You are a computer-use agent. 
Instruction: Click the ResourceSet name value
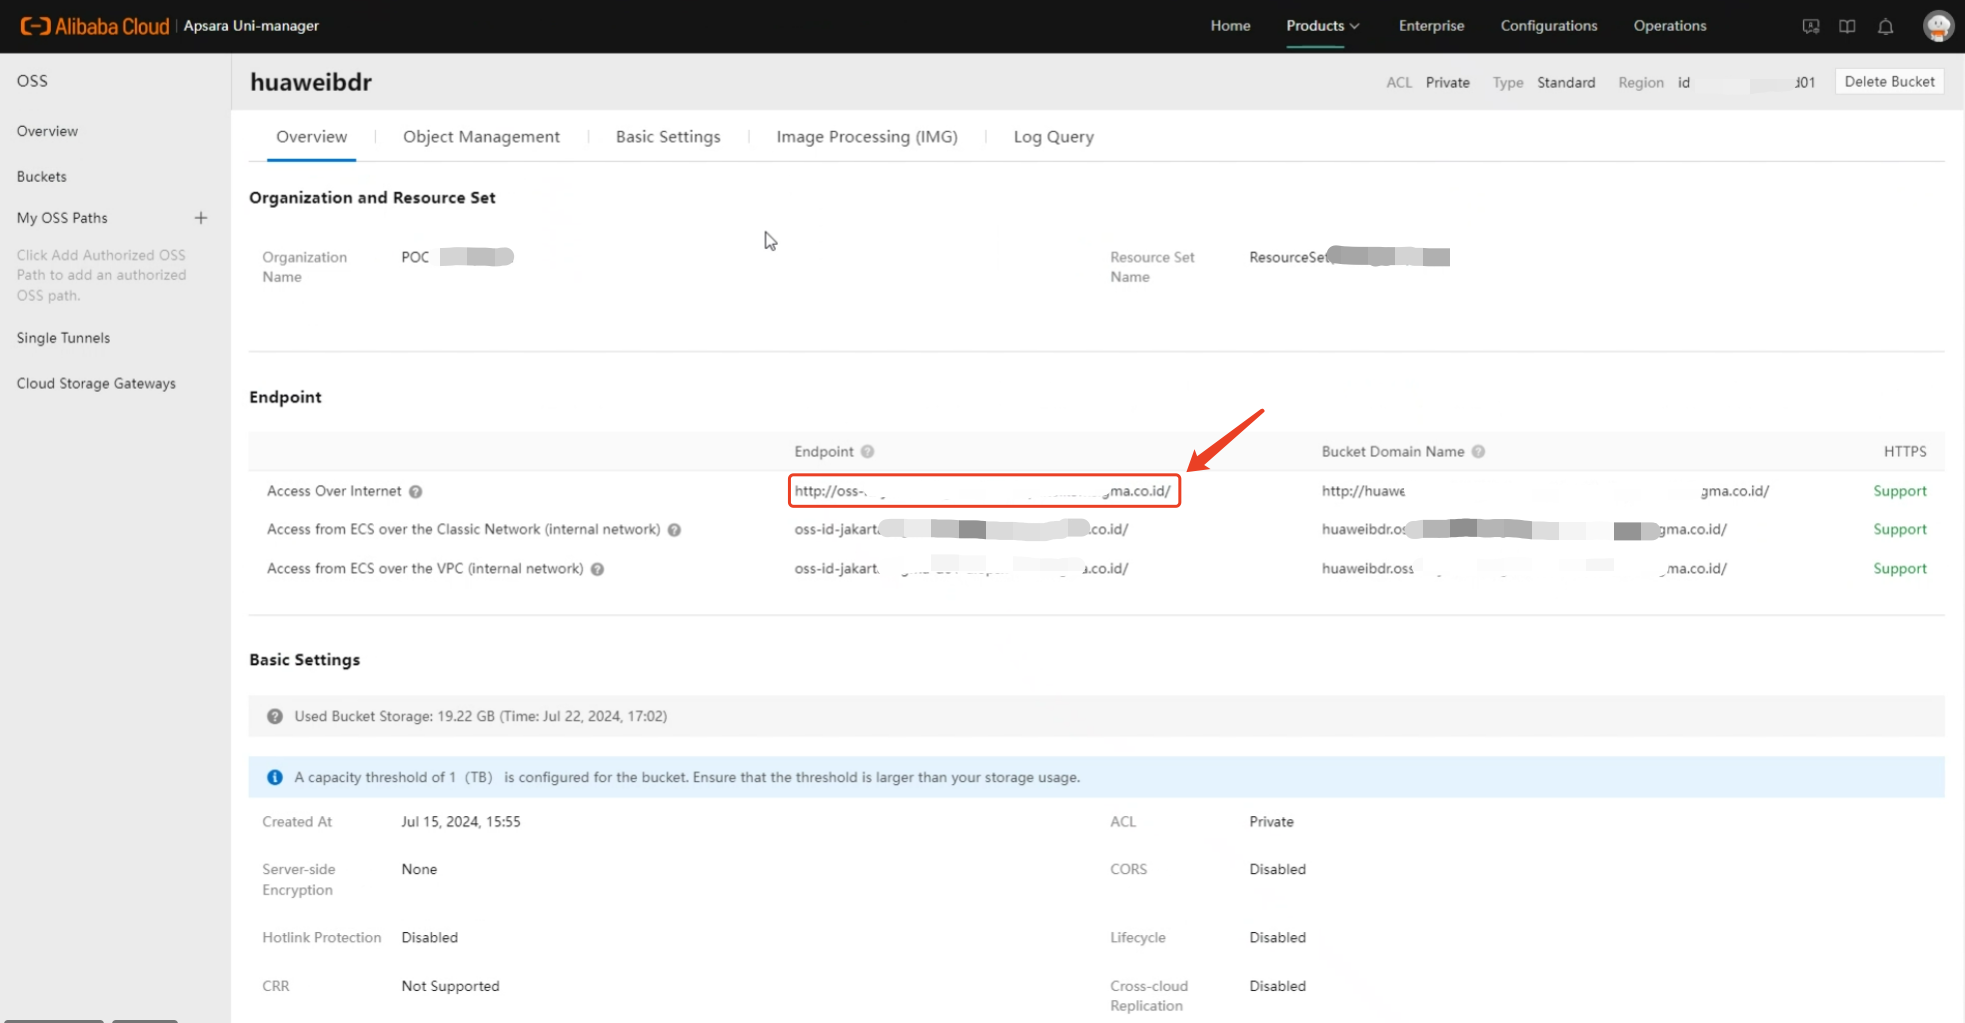coord(1349,257)
